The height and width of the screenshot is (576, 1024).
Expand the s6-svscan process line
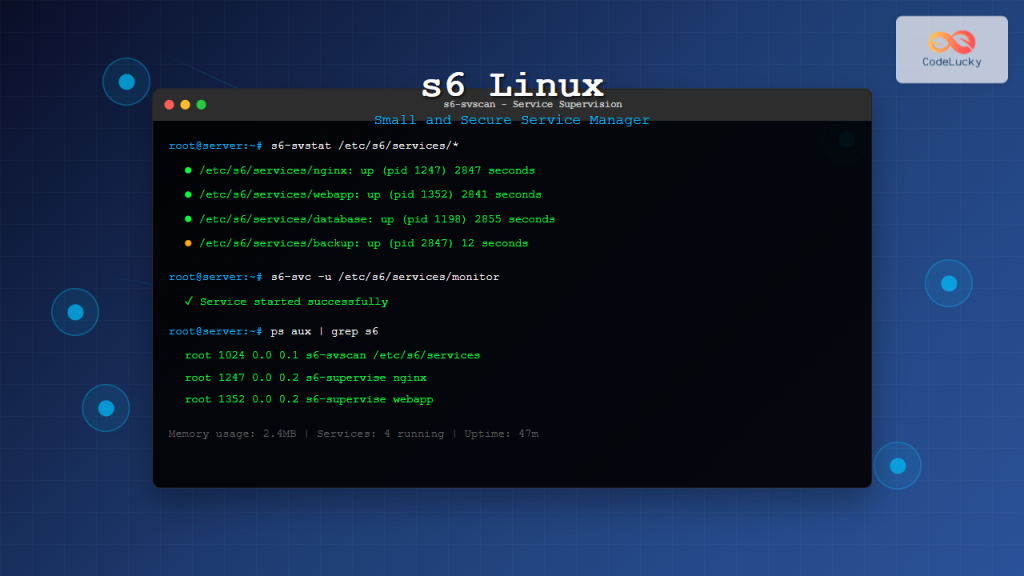click(x=330, y=355)
